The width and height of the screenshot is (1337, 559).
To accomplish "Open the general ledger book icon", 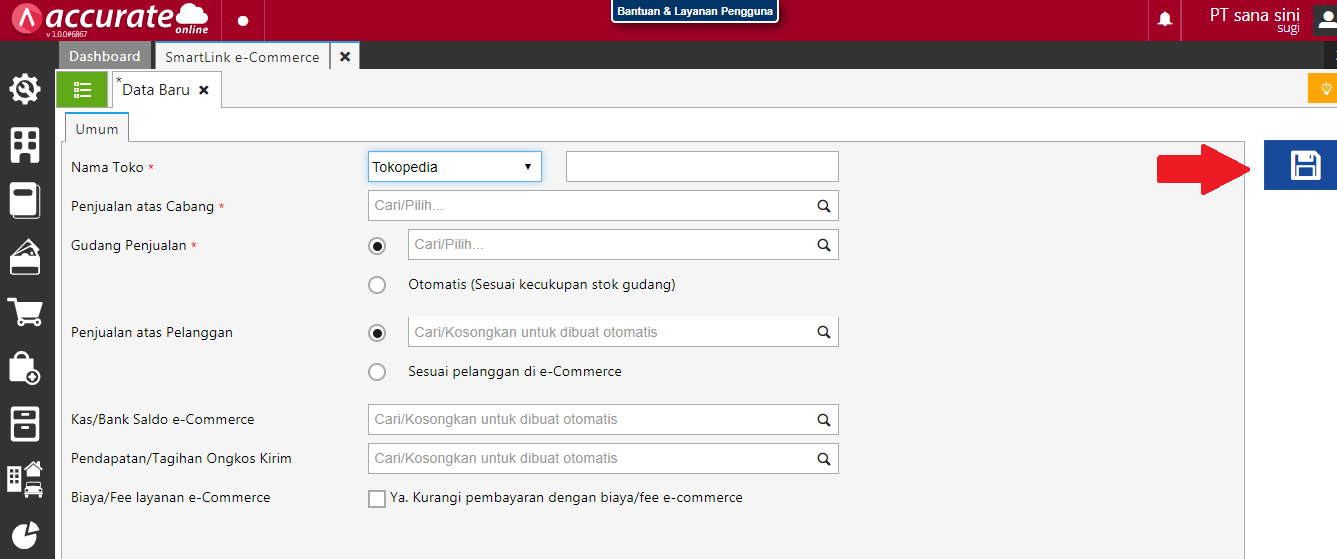I will click(25, 200).
